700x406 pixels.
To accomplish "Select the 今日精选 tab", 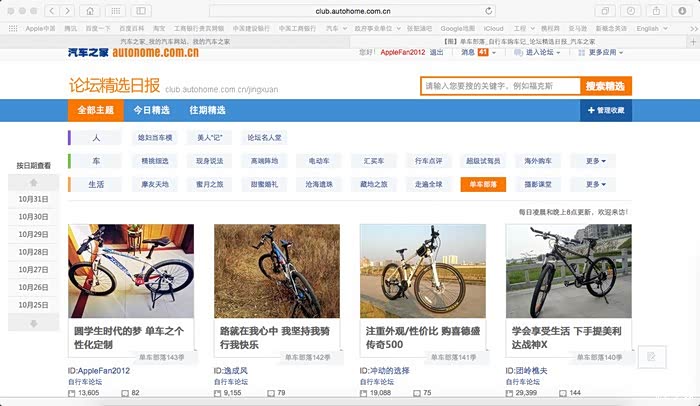I will point(151,110).
